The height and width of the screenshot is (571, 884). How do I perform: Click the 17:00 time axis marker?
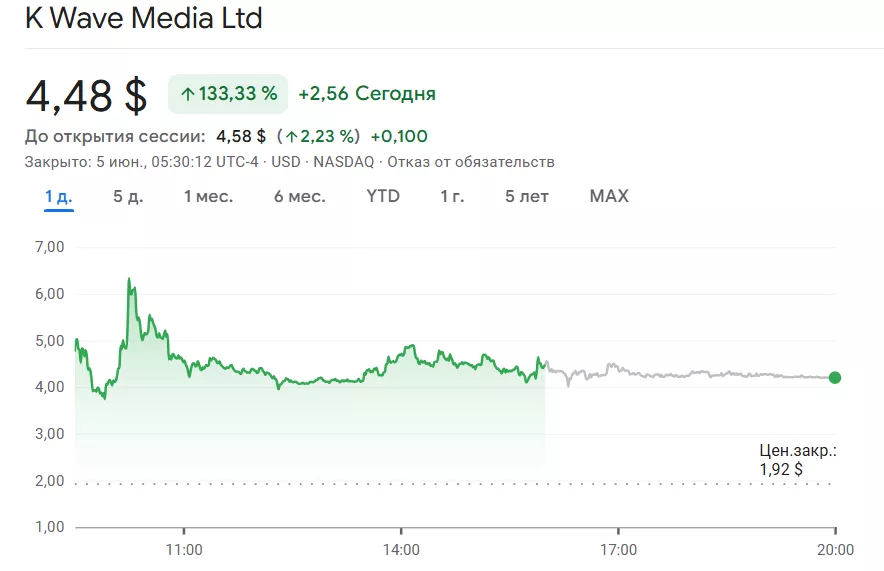618,549
